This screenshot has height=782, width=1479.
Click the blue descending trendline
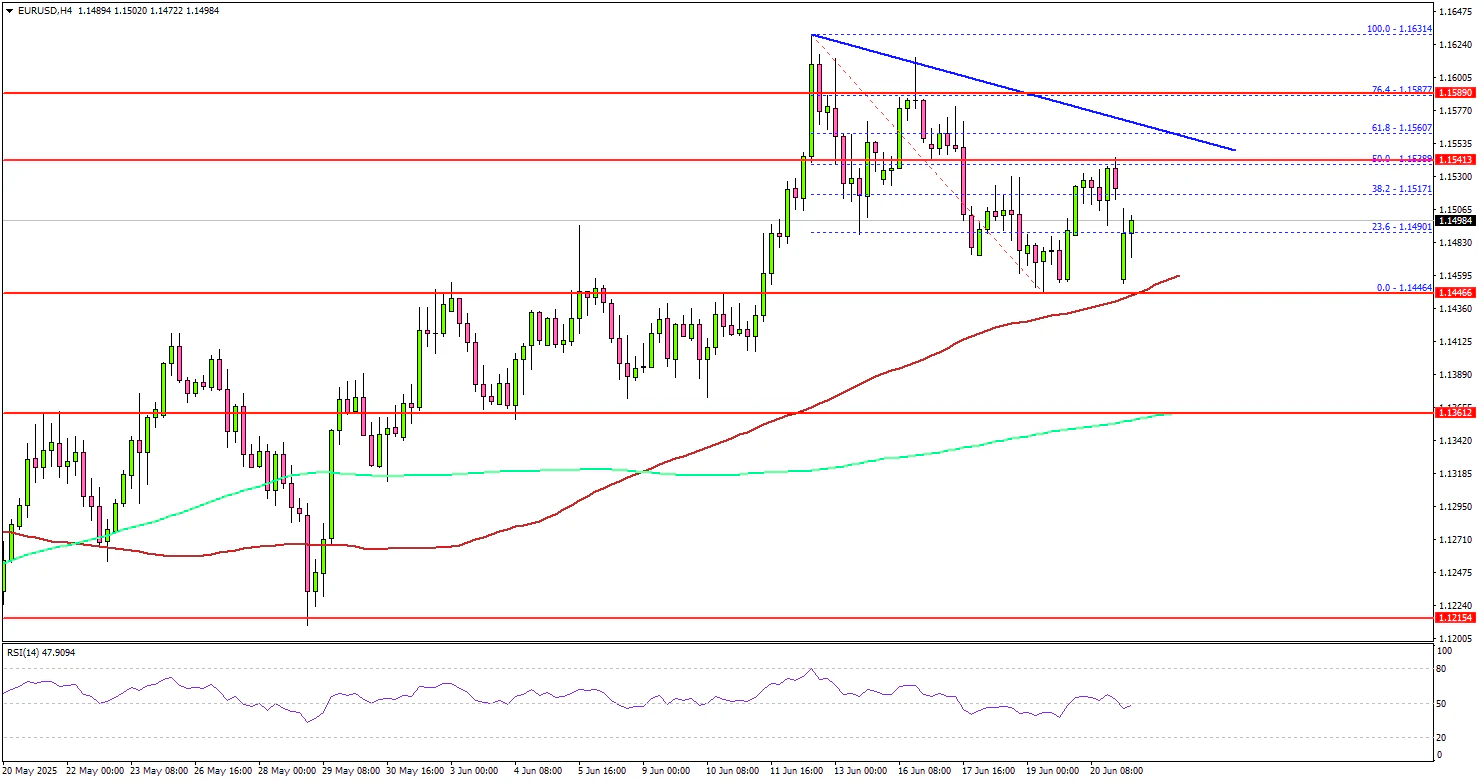coord(1030,95)
